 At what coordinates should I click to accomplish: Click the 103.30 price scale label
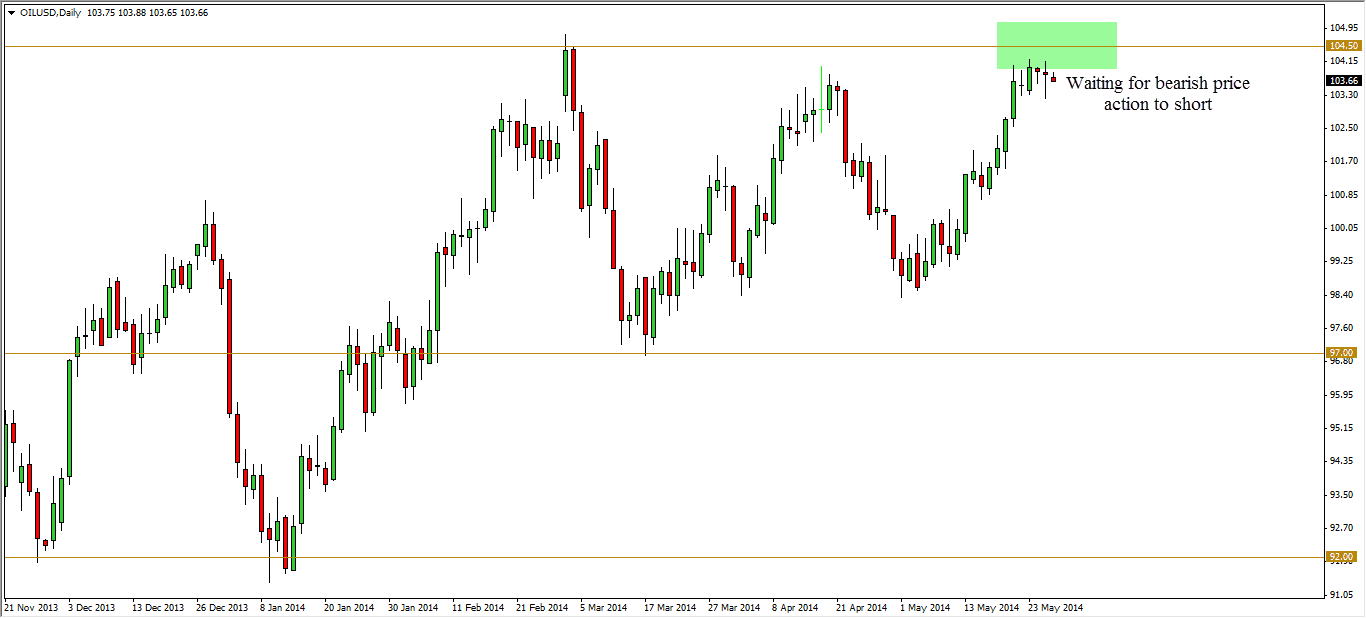[1343, 94]
